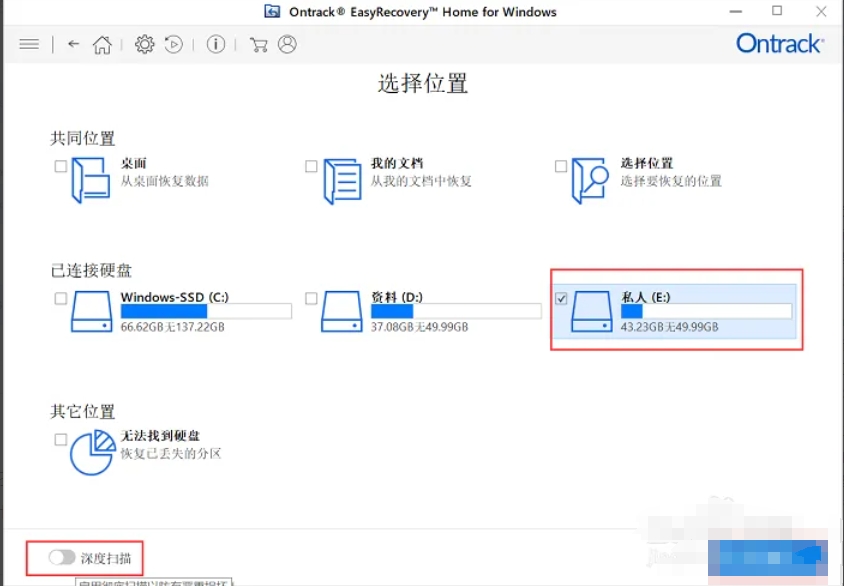
Task: Tick the checkbox beside 选择要恢复的位置
Action: click(561, 166)
